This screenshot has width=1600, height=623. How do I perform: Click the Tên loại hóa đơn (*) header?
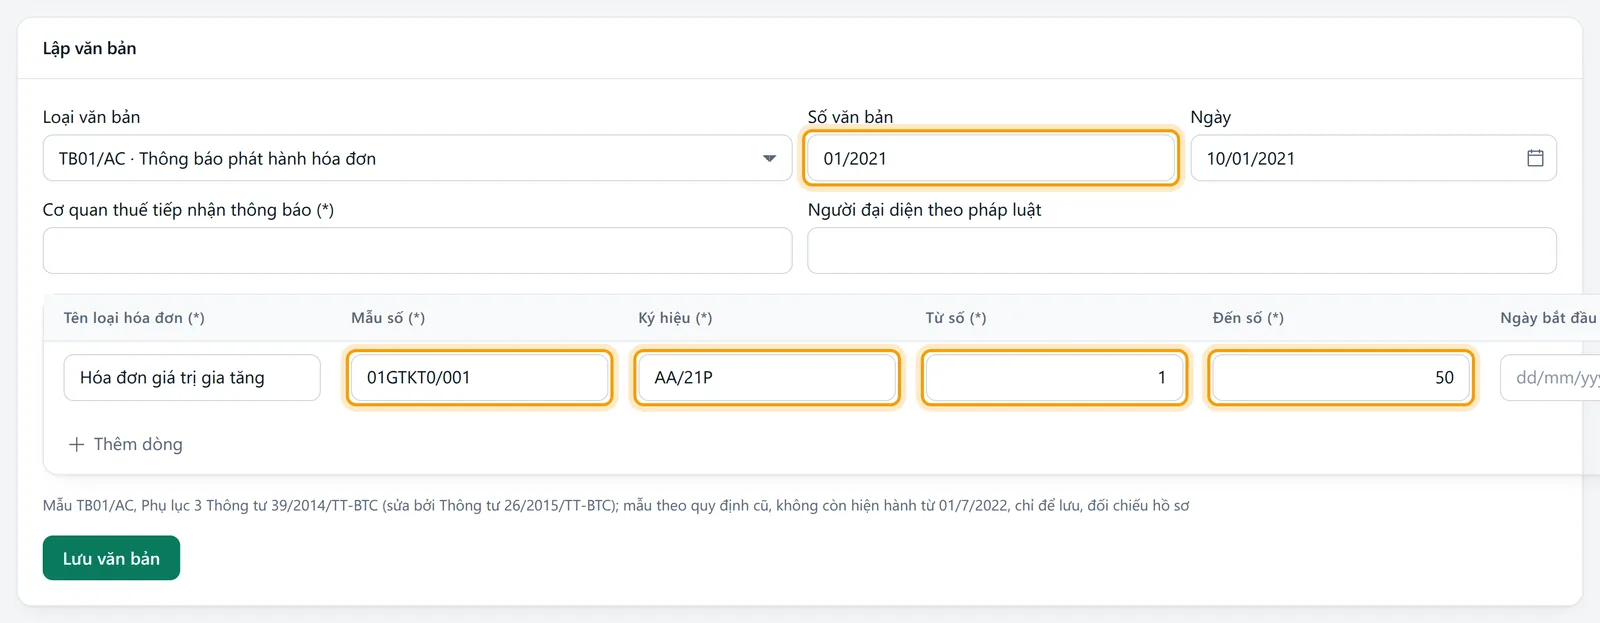coord(134,318)
